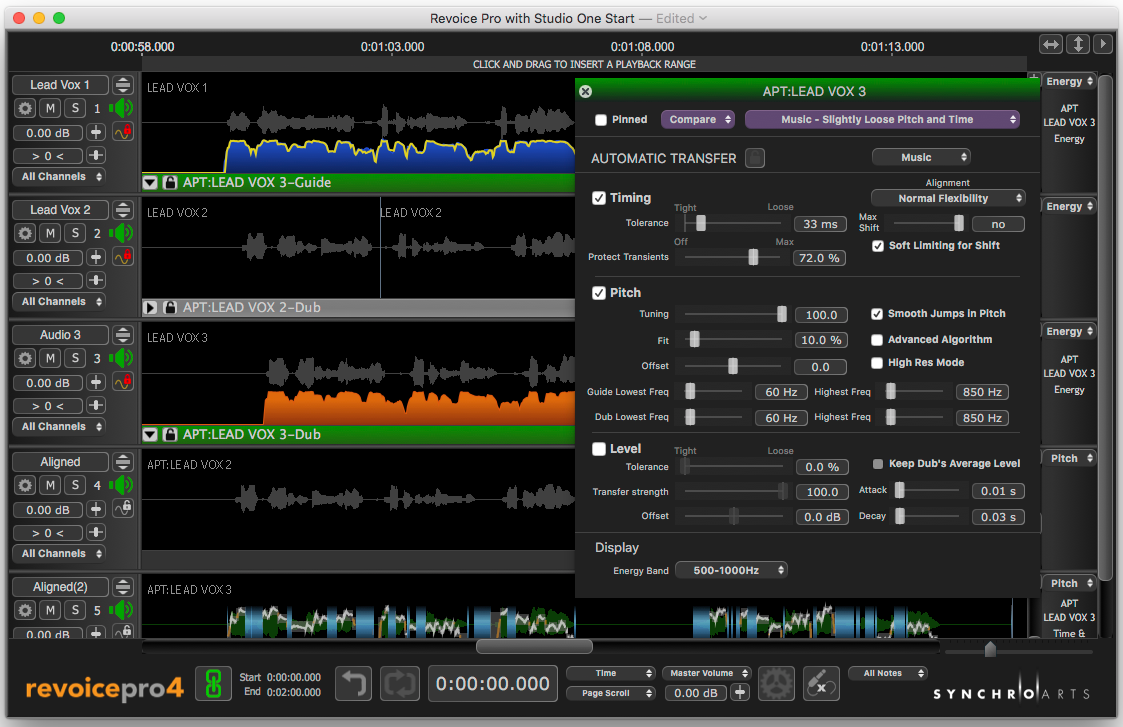Click the return-to-start arrow icon
The image size is (1123, 727).
click(x=353, y=684)
